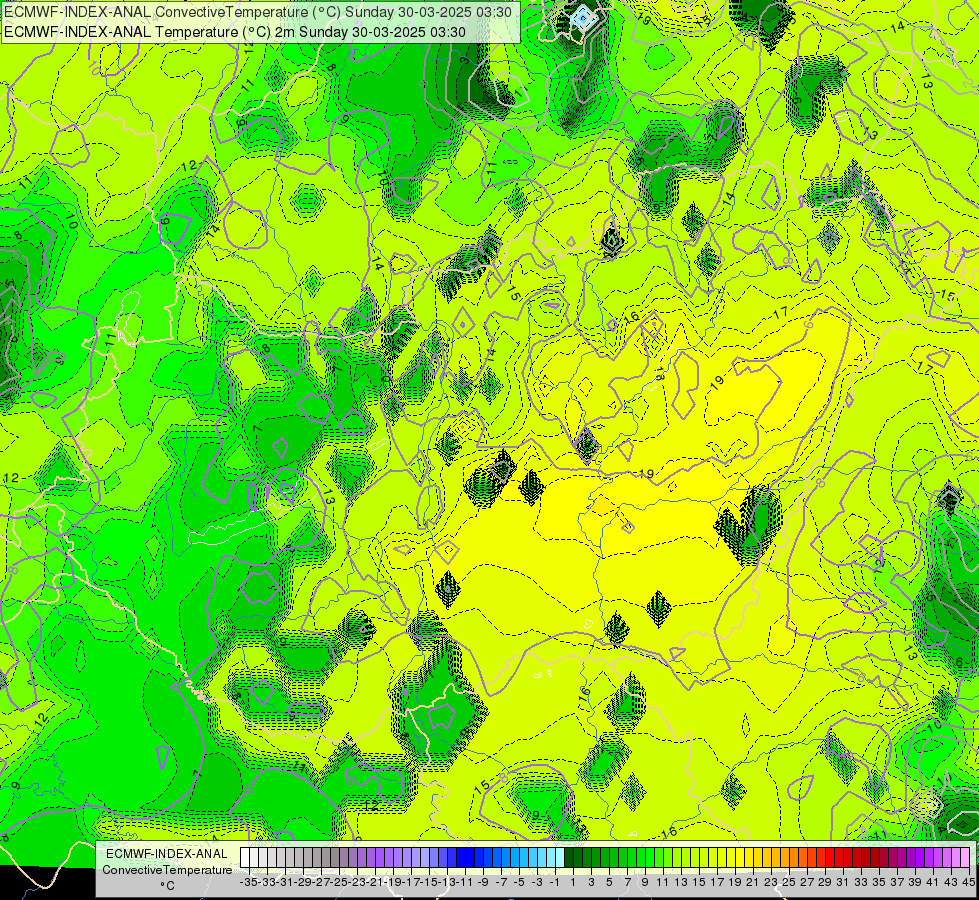Select the pink legend swatch above 45
The image size is (979, 900).
pyautogui.click(x=965, y=857)
